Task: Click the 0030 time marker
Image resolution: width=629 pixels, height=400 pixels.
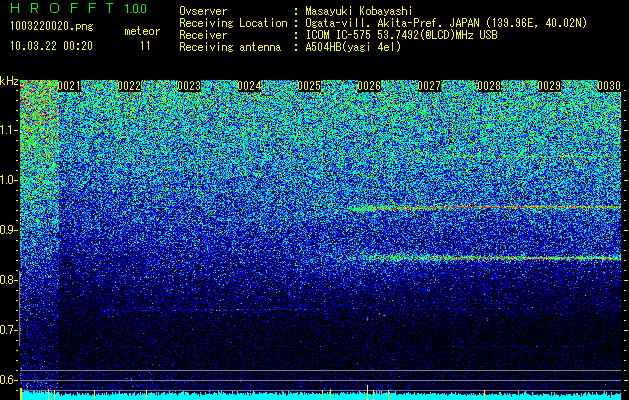Action: click(609, 86)
